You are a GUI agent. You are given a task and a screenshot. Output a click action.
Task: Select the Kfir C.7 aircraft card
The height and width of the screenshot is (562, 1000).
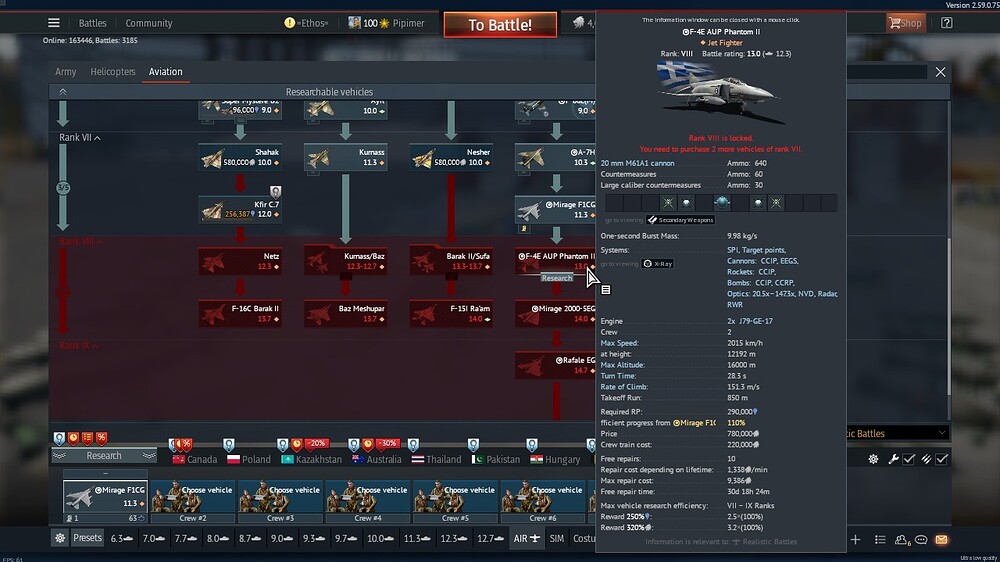click(240, 209)
